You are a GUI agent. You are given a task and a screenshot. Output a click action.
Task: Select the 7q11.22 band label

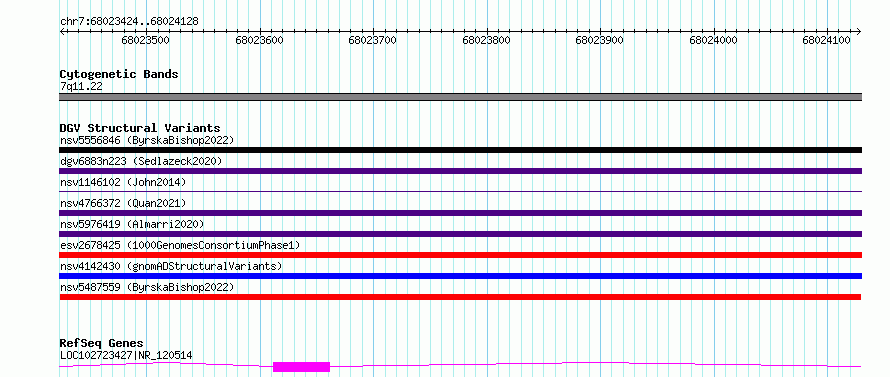pos(81,87)
